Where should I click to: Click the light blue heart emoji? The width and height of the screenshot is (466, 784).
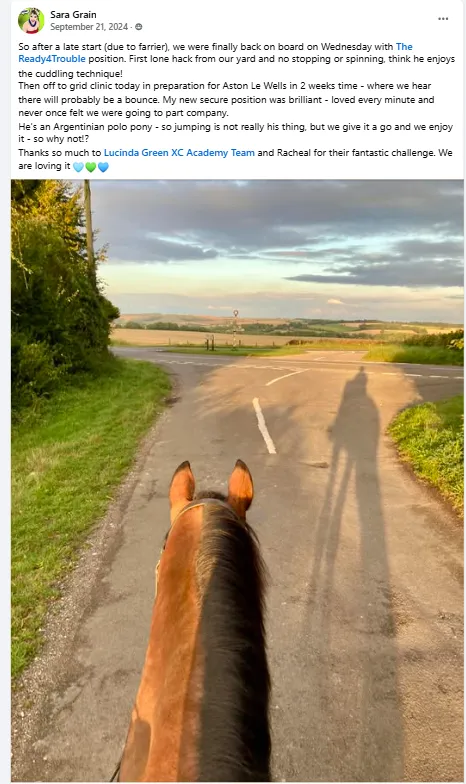coord(78,167)
